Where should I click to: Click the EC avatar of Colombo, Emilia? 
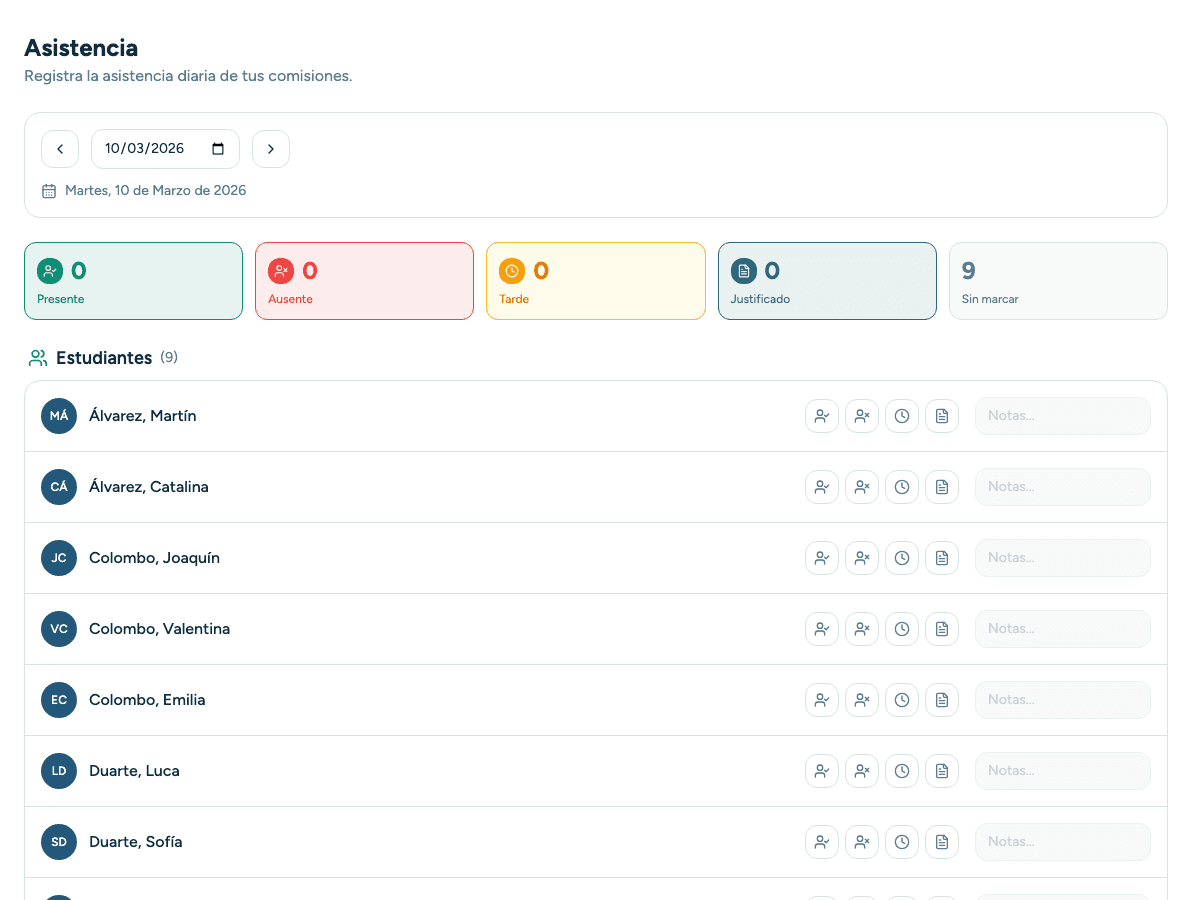click(59, 700)
